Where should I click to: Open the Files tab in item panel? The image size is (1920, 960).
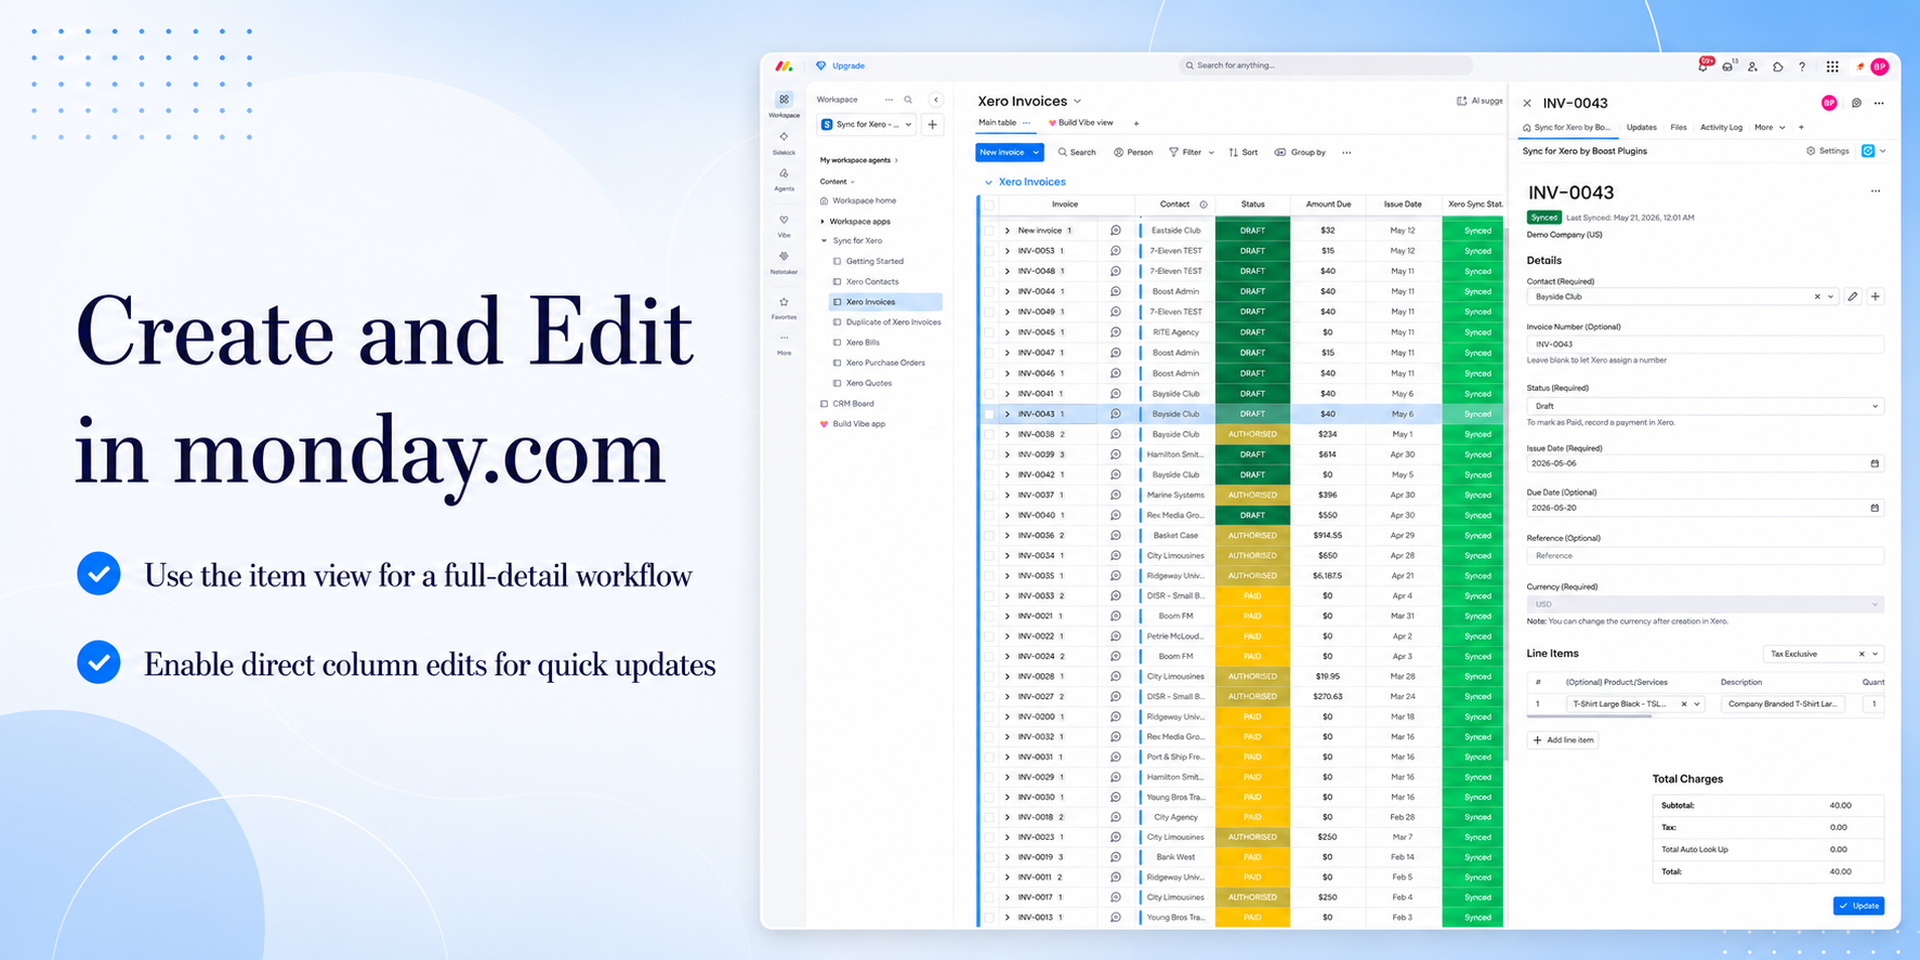point(1678,128)
